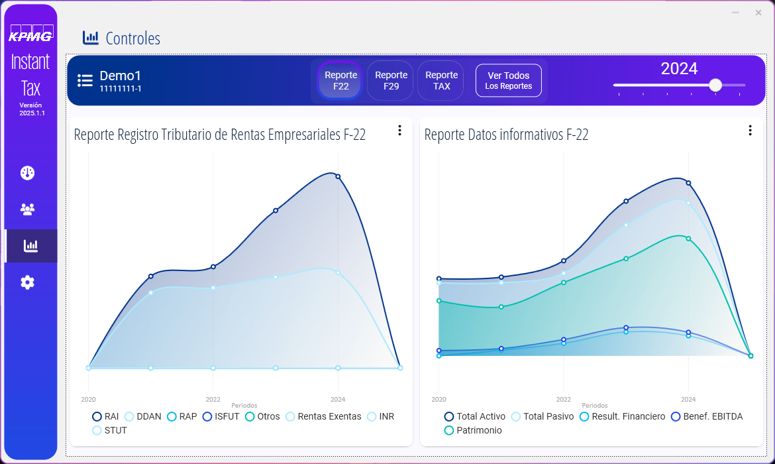
Task: Open the settings gear in sidebar
Action: 28,282
